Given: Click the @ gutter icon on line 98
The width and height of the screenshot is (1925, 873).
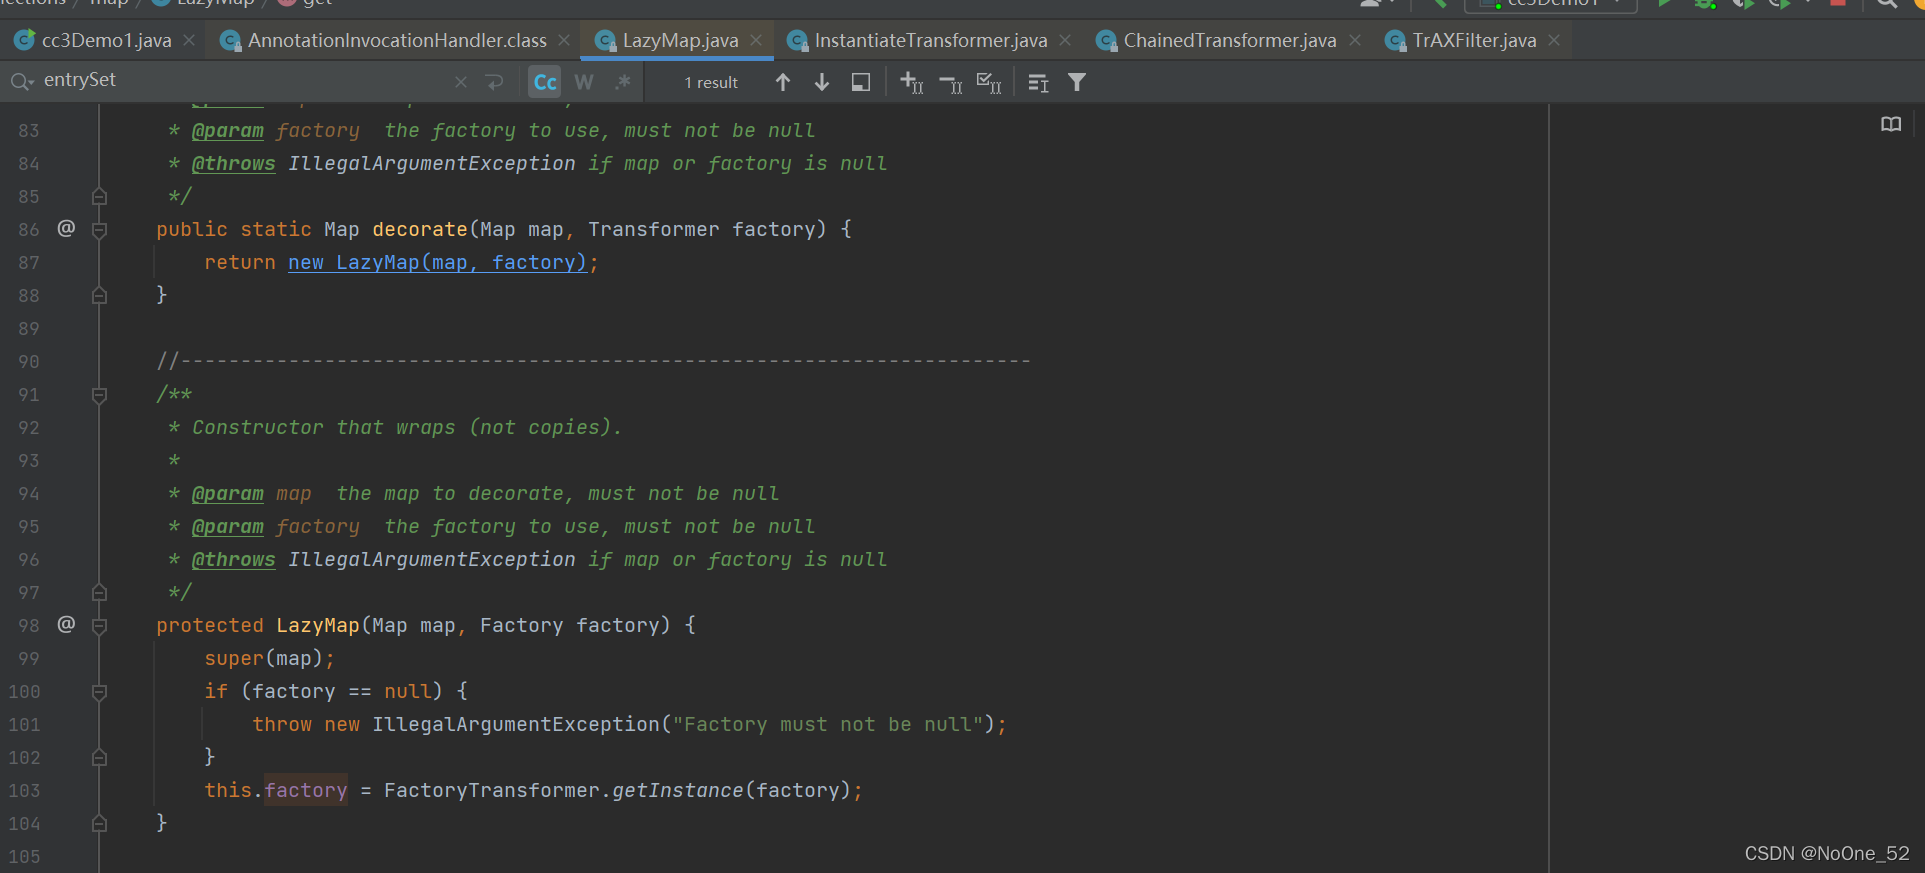Looking at the screenshot, I should click(66, 624).
